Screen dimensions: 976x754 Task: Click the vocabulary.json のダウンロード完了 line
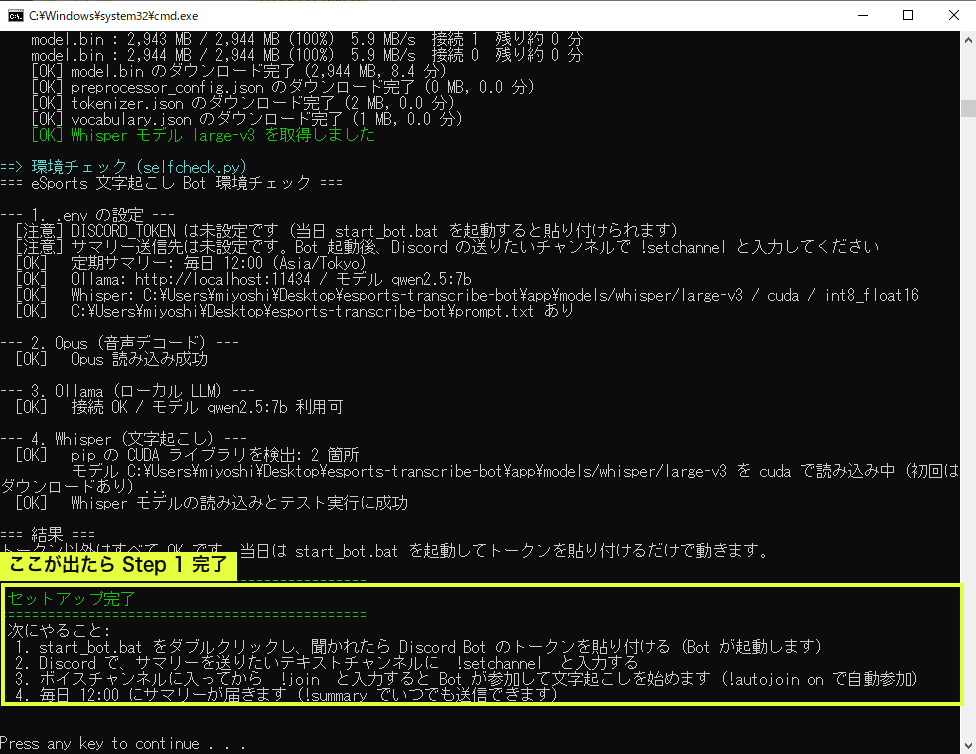click(x=247, y=119)
